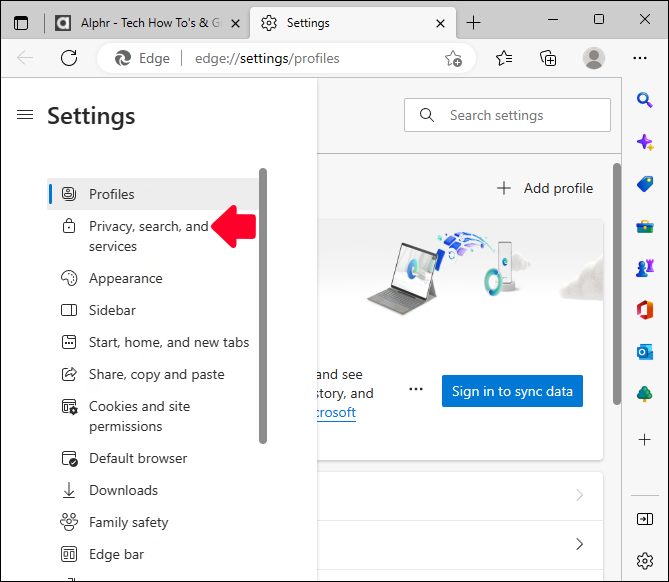Close the Alphr tab

point(235,23)
